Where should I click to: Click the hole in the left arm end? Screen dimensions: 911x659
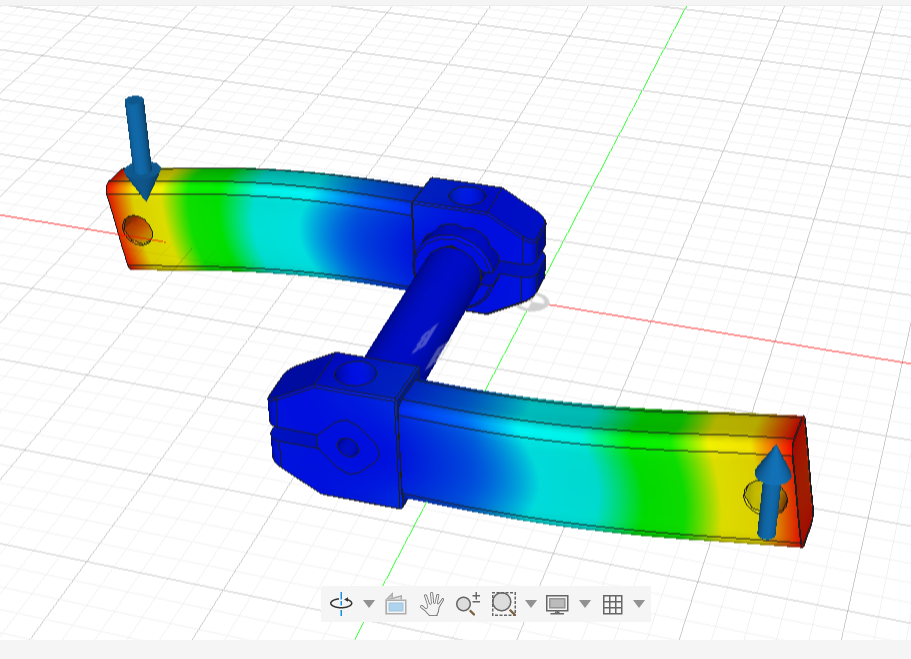(137, 231)
